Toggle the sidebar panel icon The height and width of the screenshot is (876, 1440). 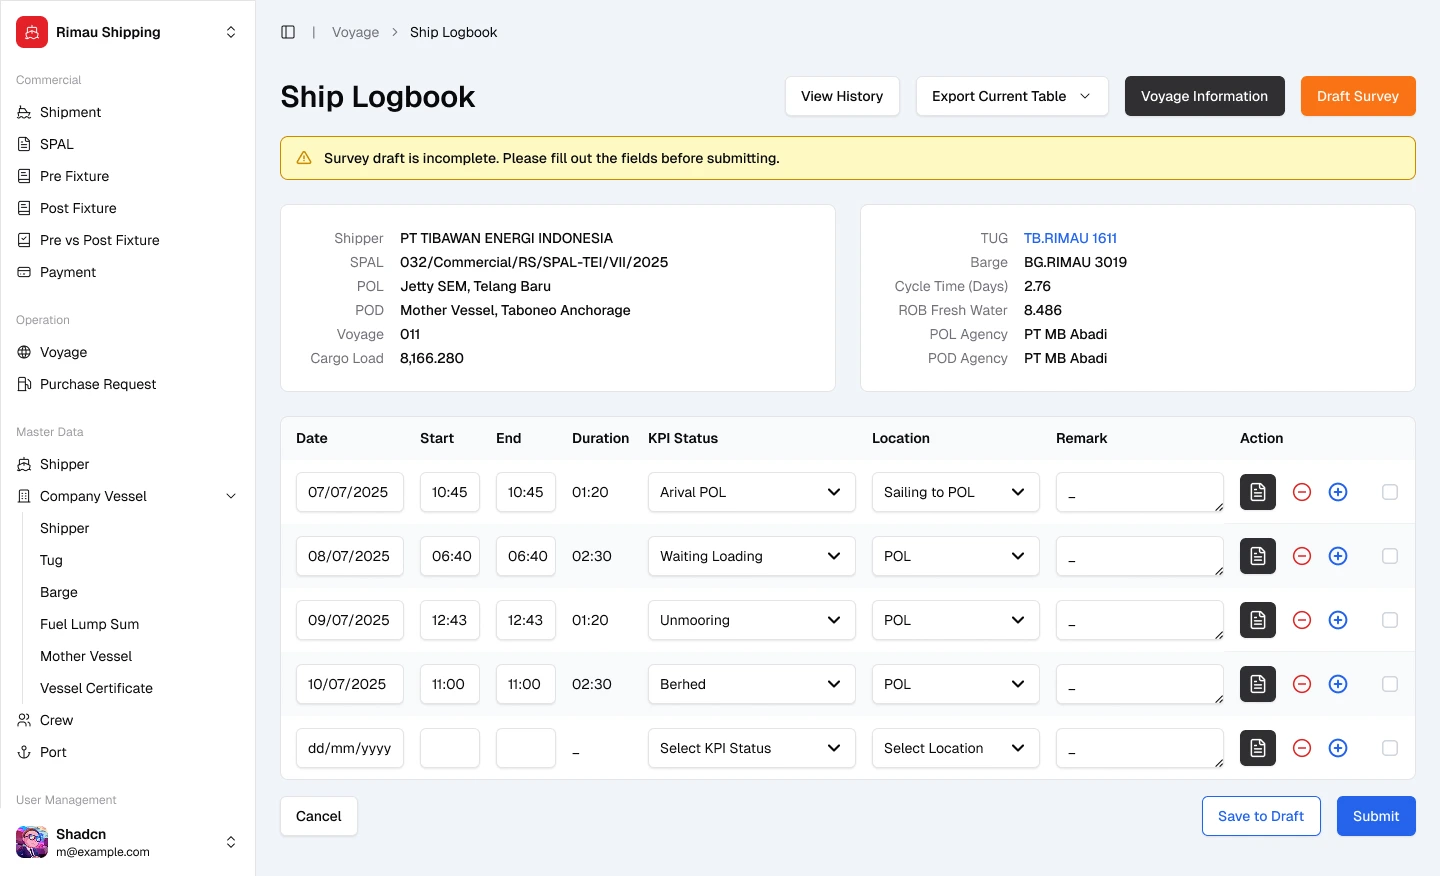coord(288,32)
